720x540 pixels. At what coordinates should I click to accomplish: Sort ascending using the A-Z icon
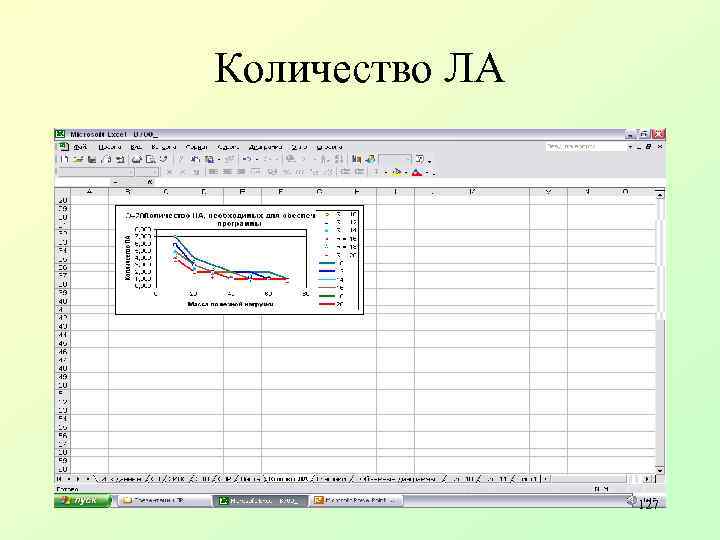[x=324, y=159]
